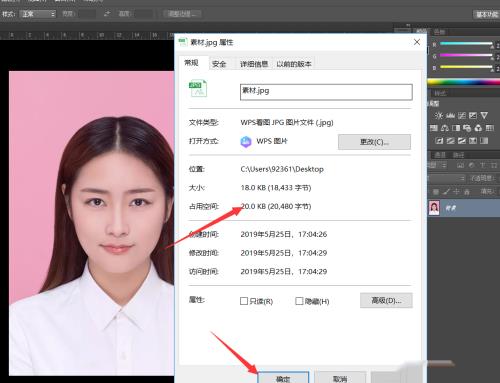Click the text 20.0 KB (20,480 字节)

(276, 206)
